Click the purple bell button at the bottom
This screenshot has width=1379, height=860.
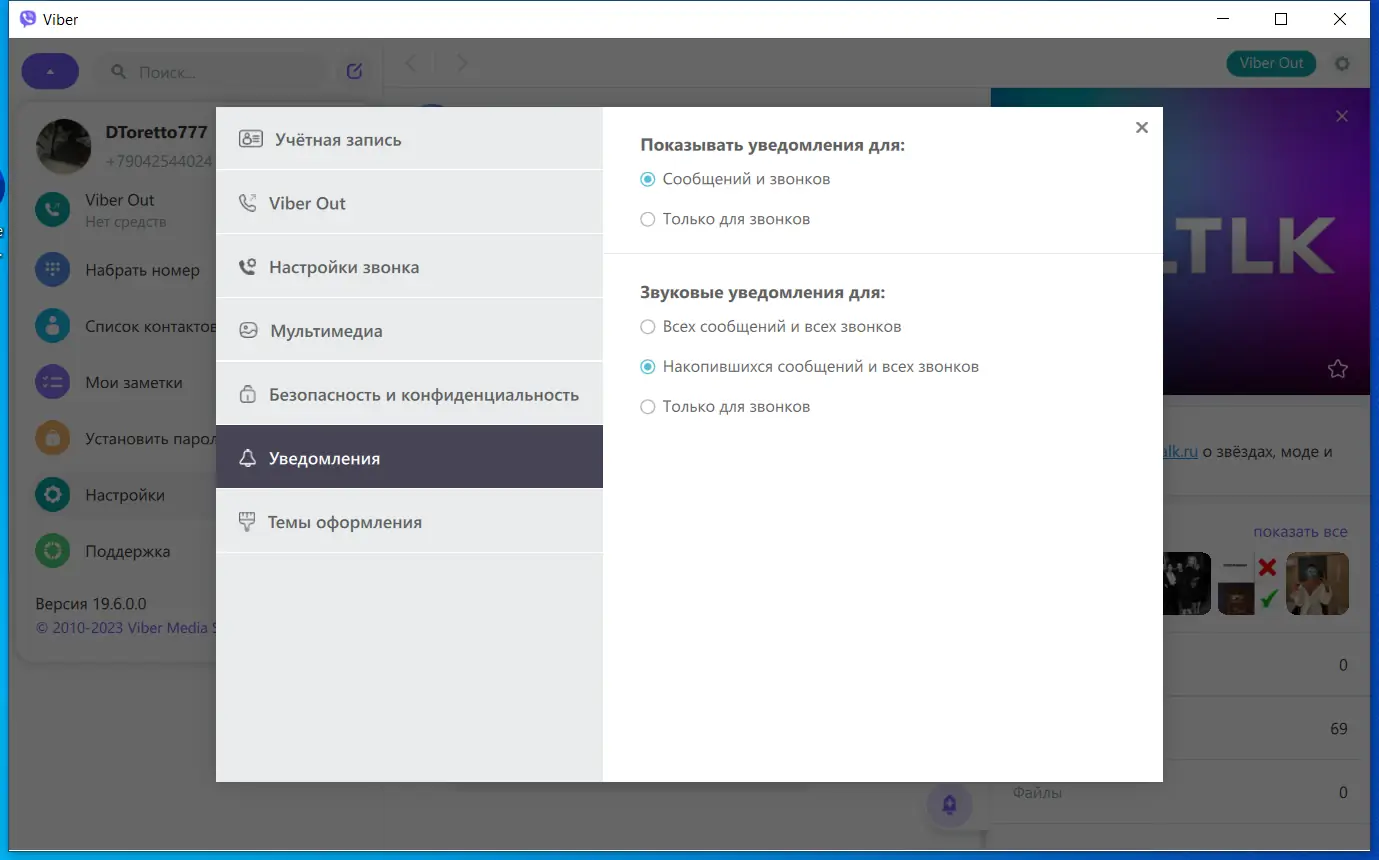[949, 804]
